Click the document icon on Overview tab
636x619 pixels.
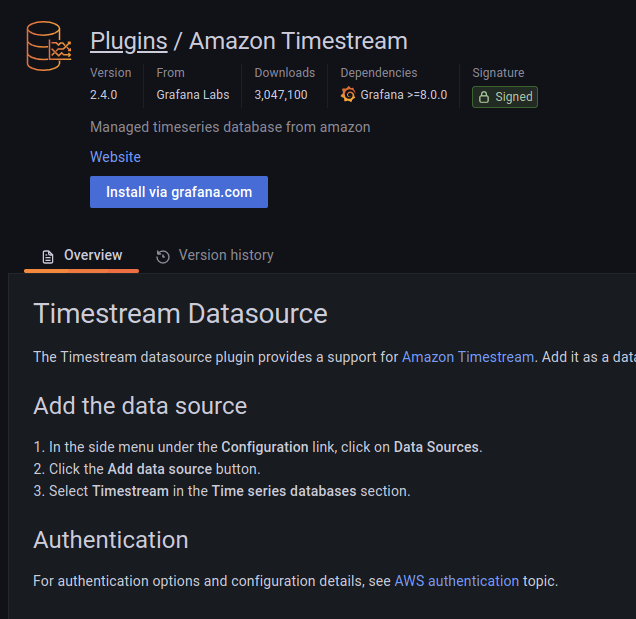[x=48, y=256]
